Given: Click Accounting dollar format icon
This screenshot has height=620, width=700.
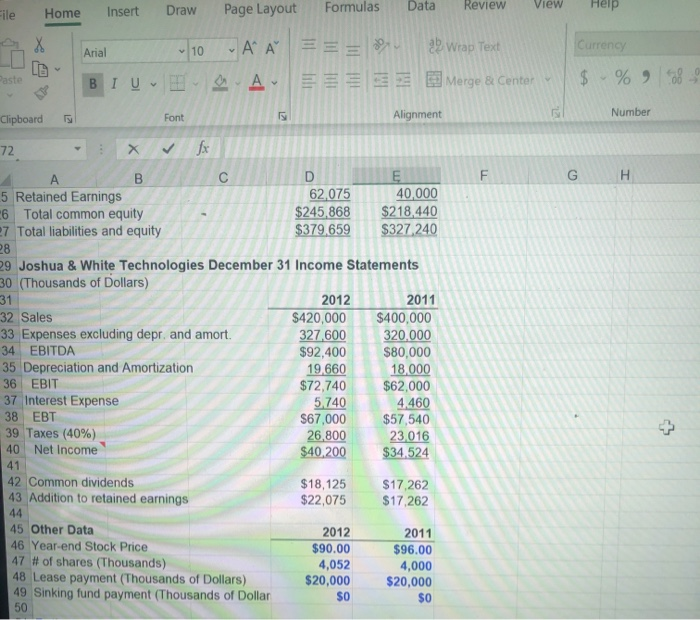Looking at the screenshot, I should point(584,78).
